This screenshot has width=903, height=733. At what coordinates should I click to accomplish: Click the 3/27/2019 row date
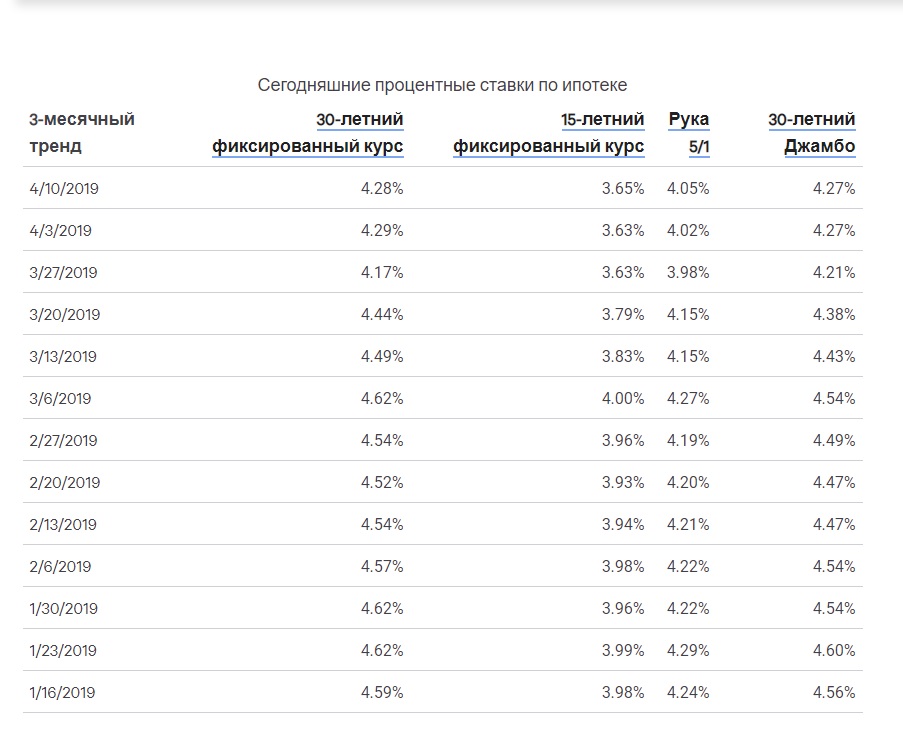[x=65, y=272]
